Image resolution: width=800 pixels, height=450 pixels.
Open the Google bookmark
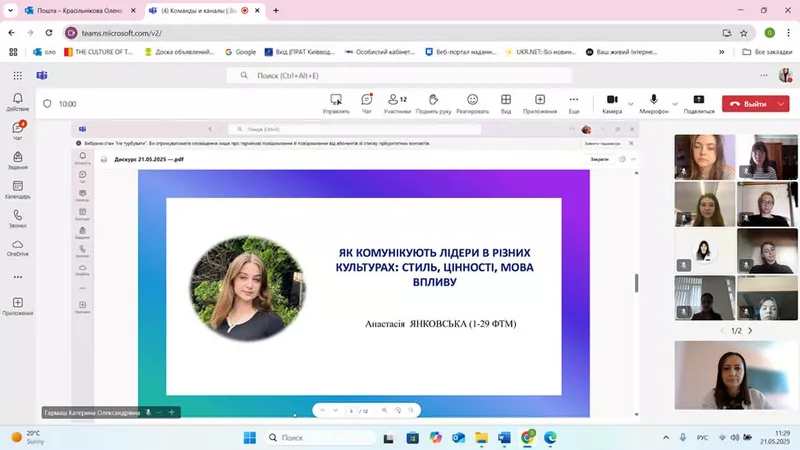click(x=241, y=52)
